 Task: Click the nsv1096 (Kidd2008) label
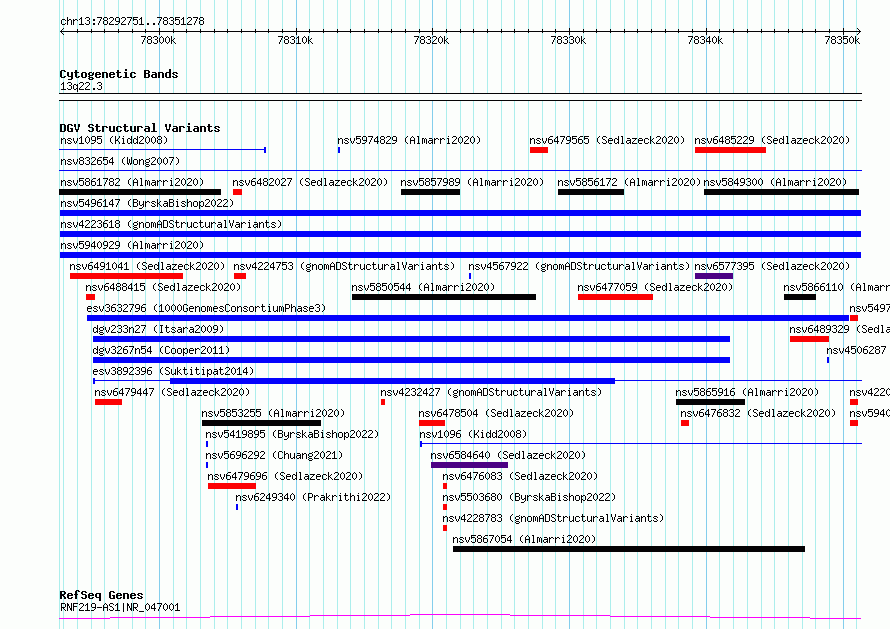coord(473,434)
